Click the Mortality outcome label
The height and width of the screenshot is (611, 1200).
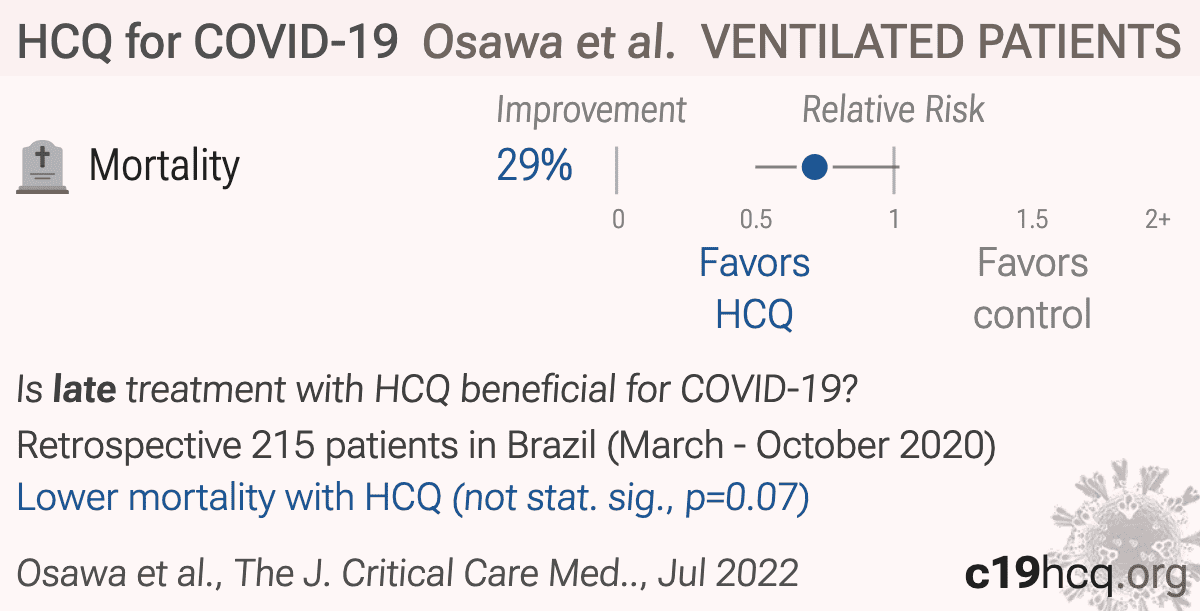pos(165,165)
